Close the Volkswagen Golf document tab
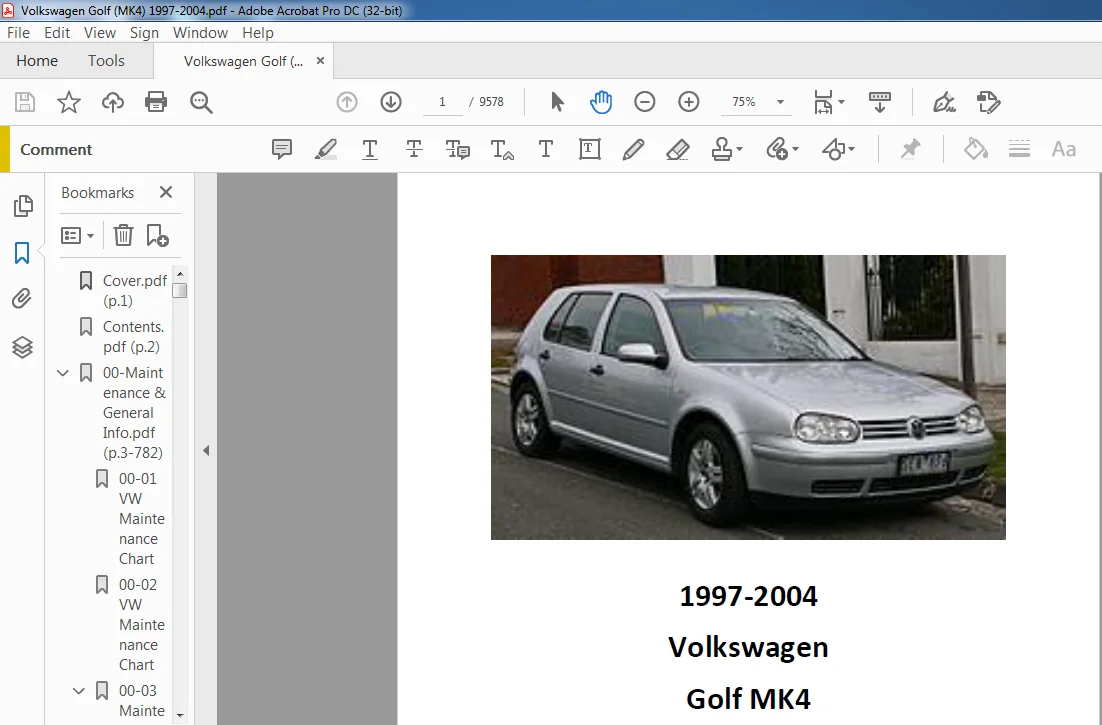This screenshot has width=1102, height=725. (x=320, y=61)
